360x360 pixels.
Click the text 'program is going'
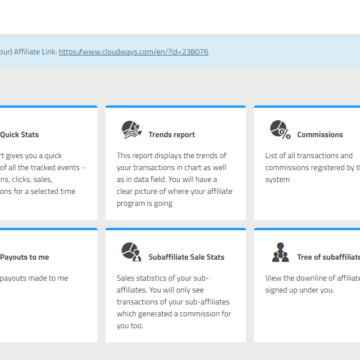point(144,203)
